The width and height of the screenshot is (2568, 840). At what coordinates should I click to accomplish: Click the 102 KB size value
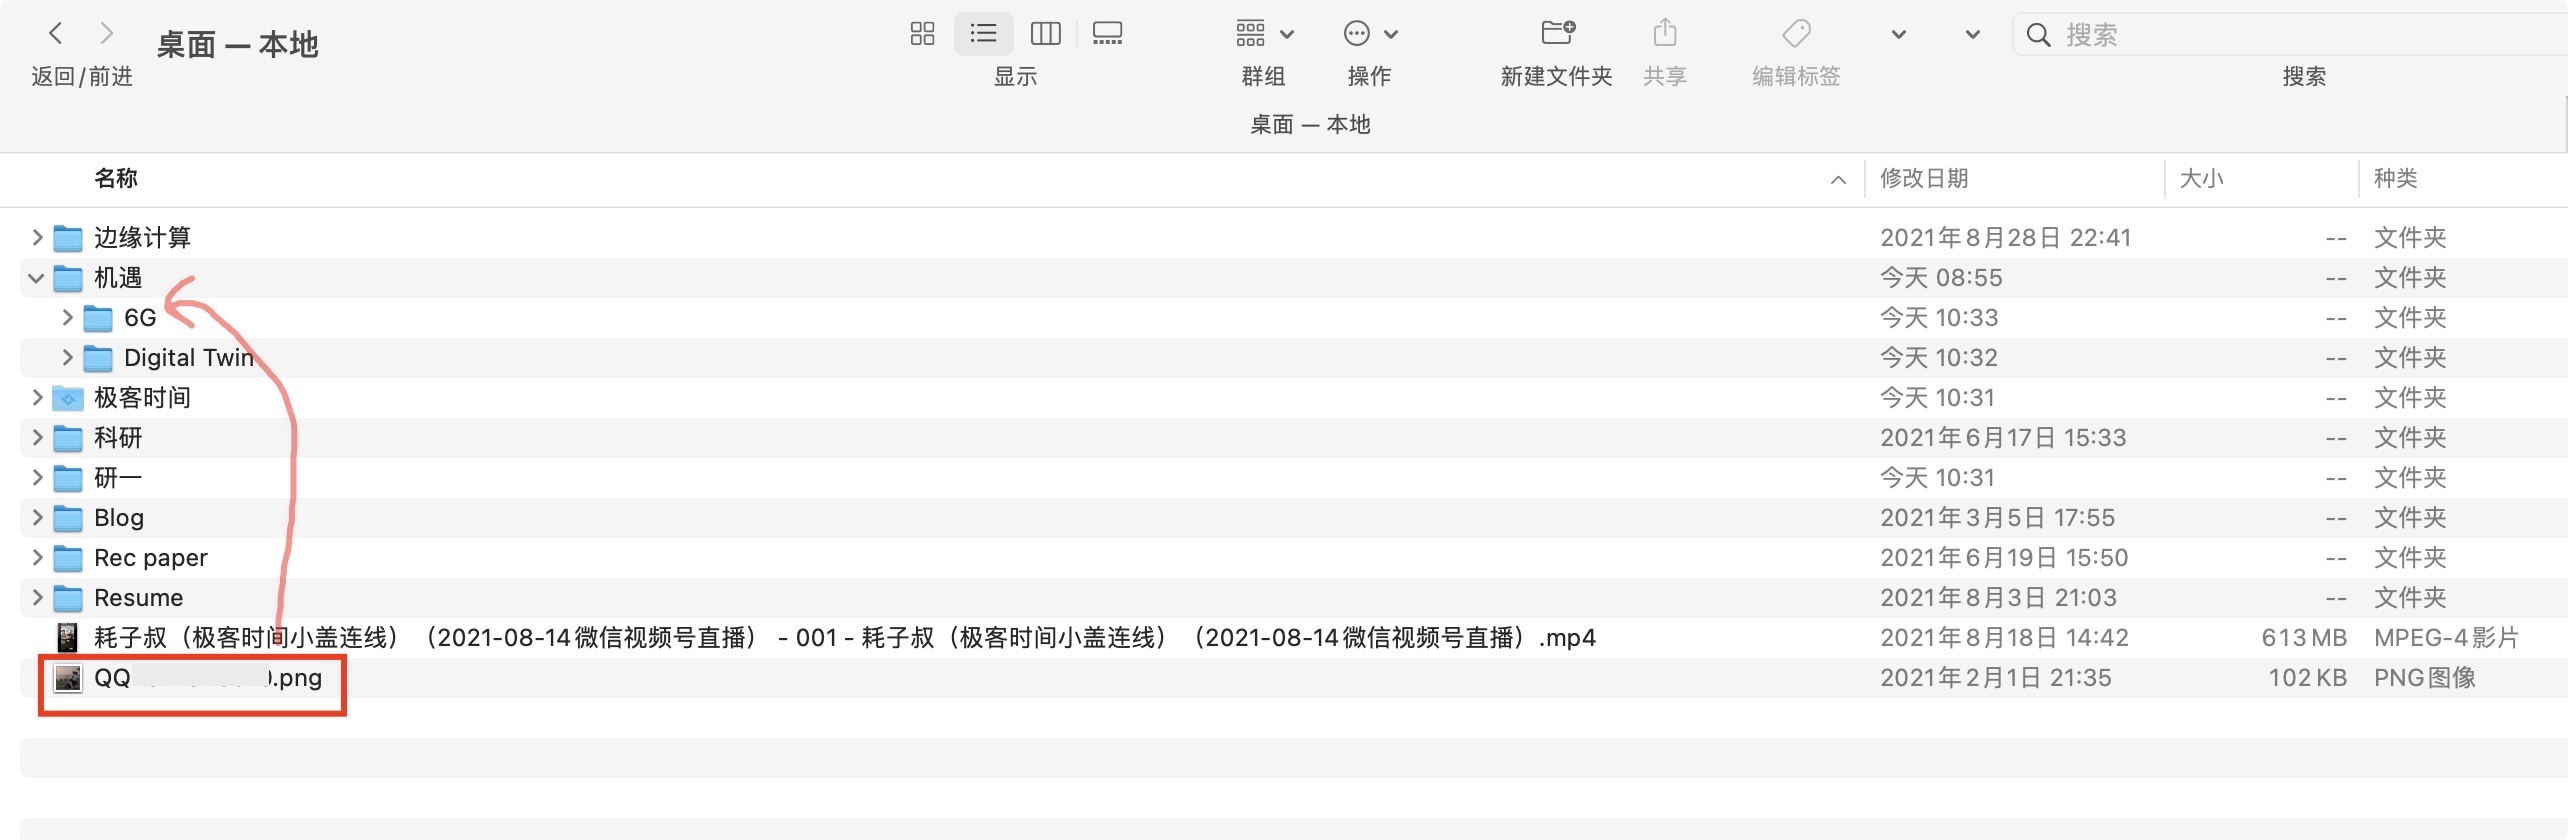tap(2307, 677)
